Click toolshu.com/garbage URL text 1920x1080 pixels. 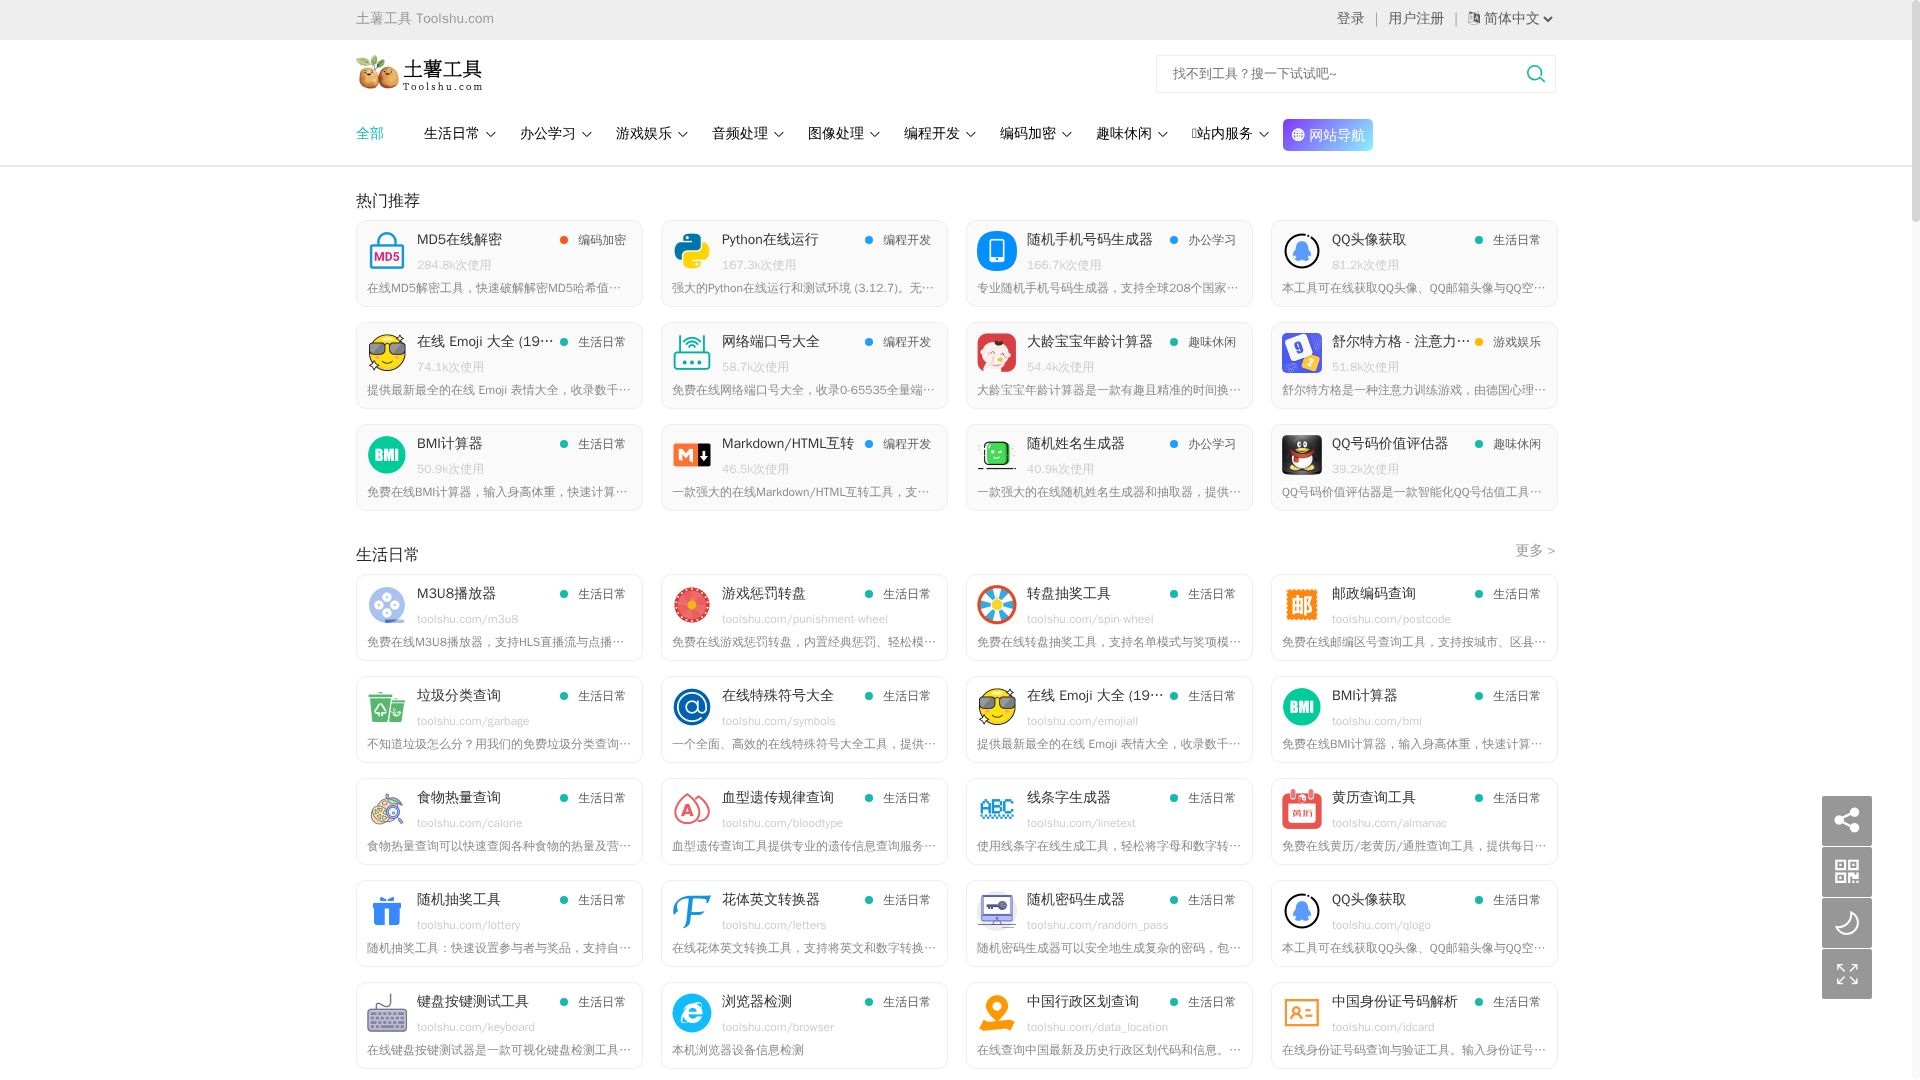pyautogui.click(x=473, y=721)
